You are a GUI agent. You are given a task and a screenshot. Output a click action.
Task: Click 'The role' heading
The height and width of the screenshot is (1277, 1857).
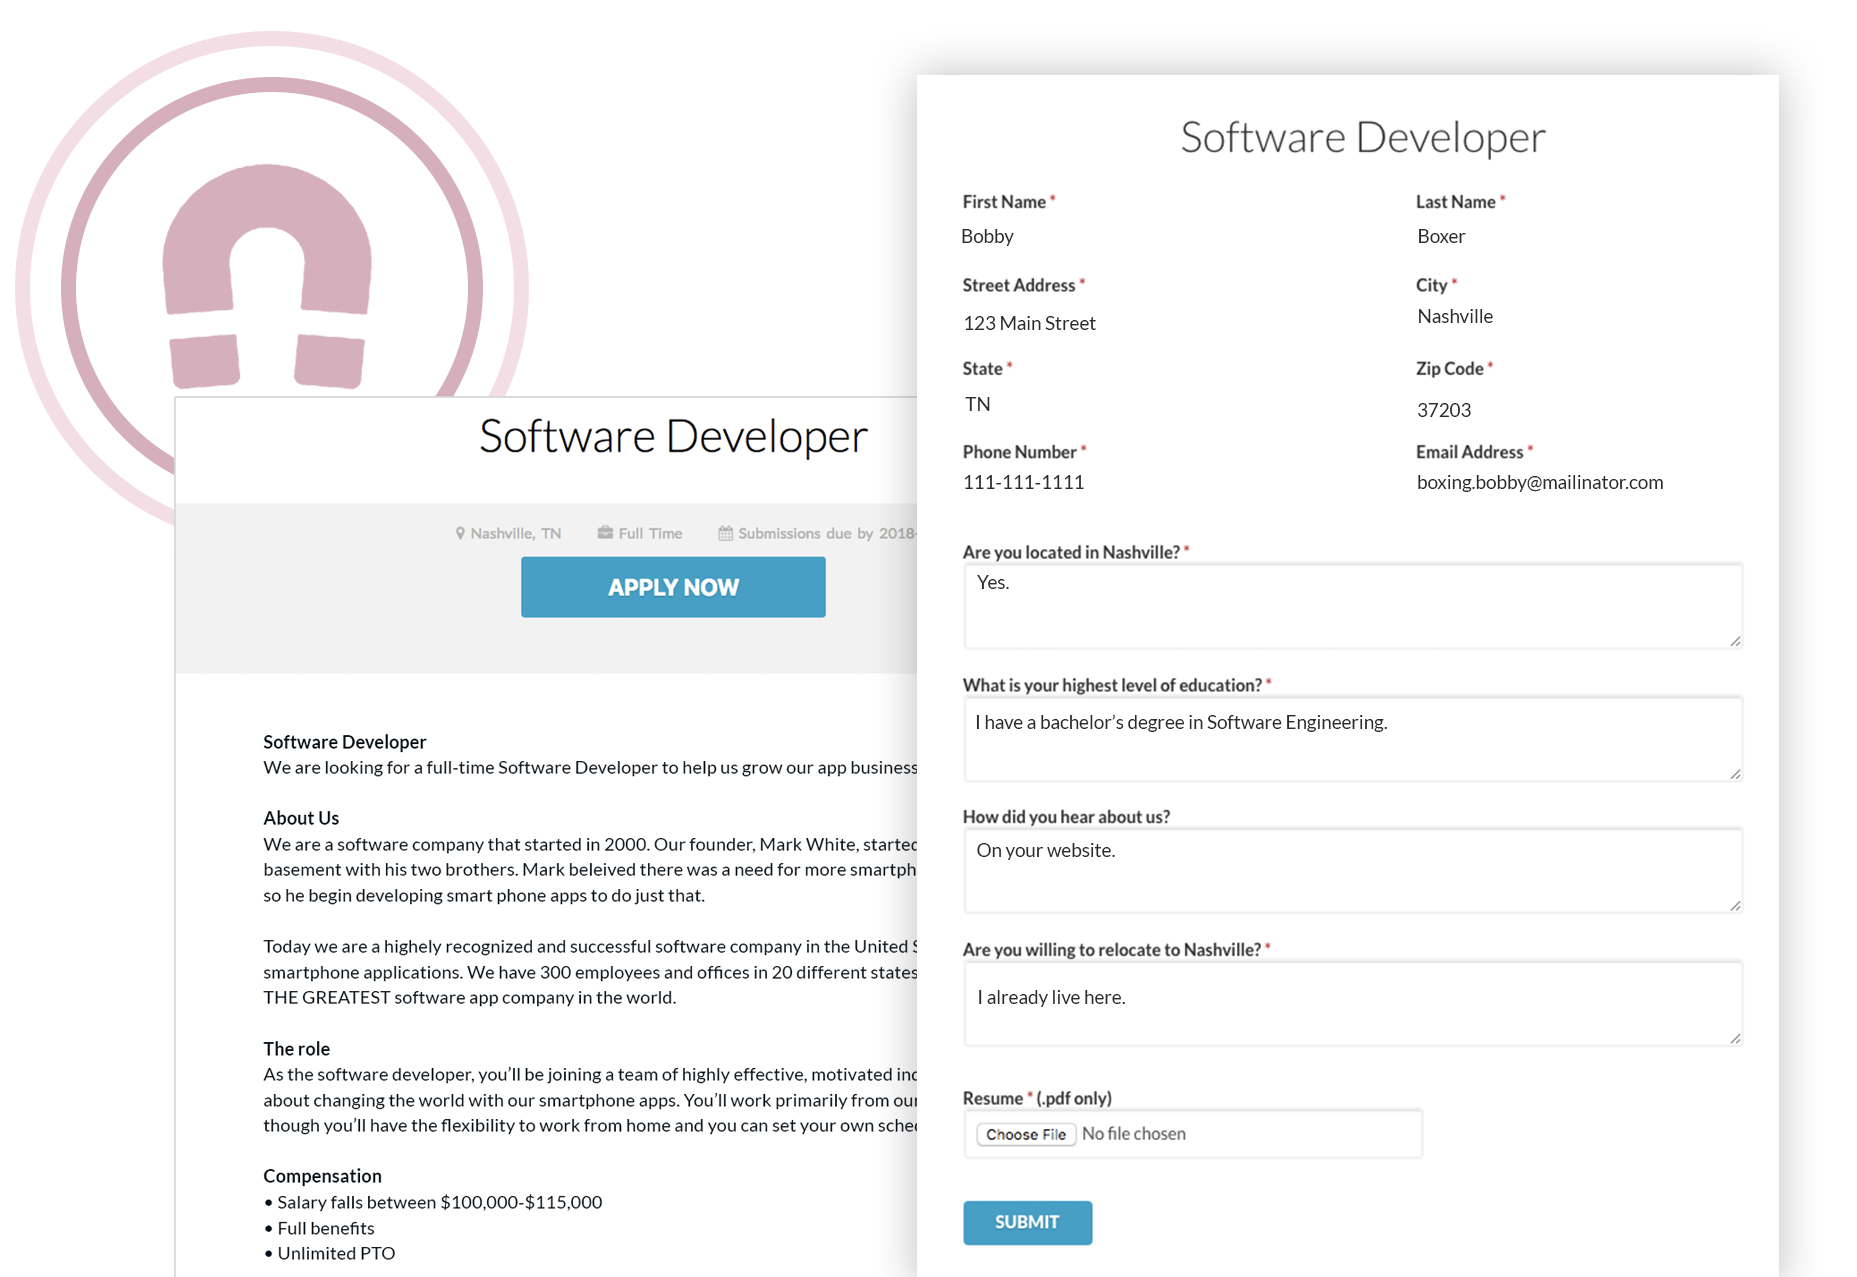click(296, 1049)
